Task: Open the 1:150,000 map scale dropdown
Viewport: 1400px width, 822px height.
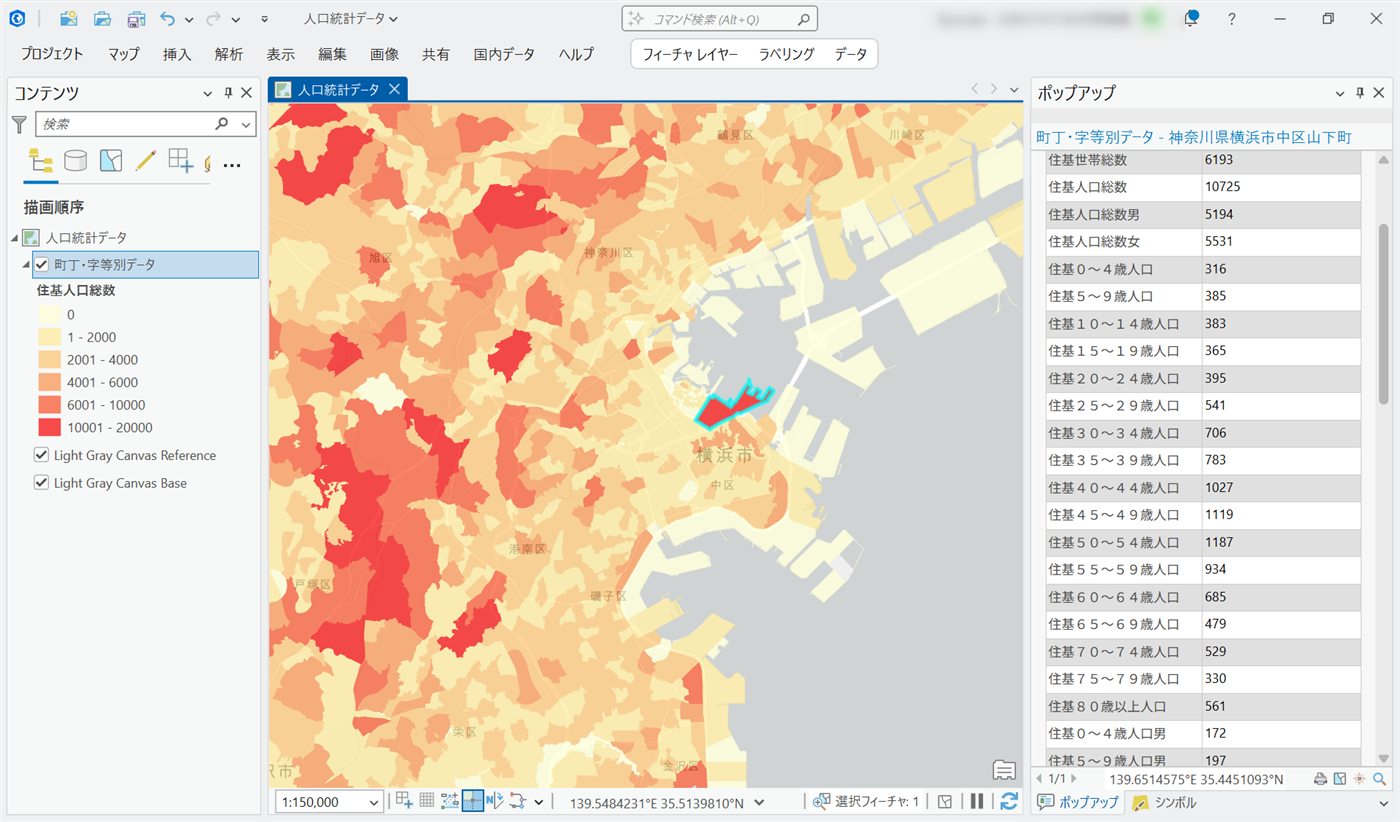Action: 374,802
